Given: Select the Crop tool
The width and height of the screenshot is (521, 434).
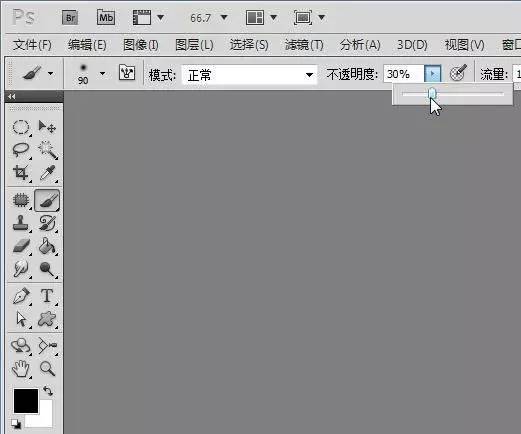Looking at the screenshot, I should pos(21,173).
